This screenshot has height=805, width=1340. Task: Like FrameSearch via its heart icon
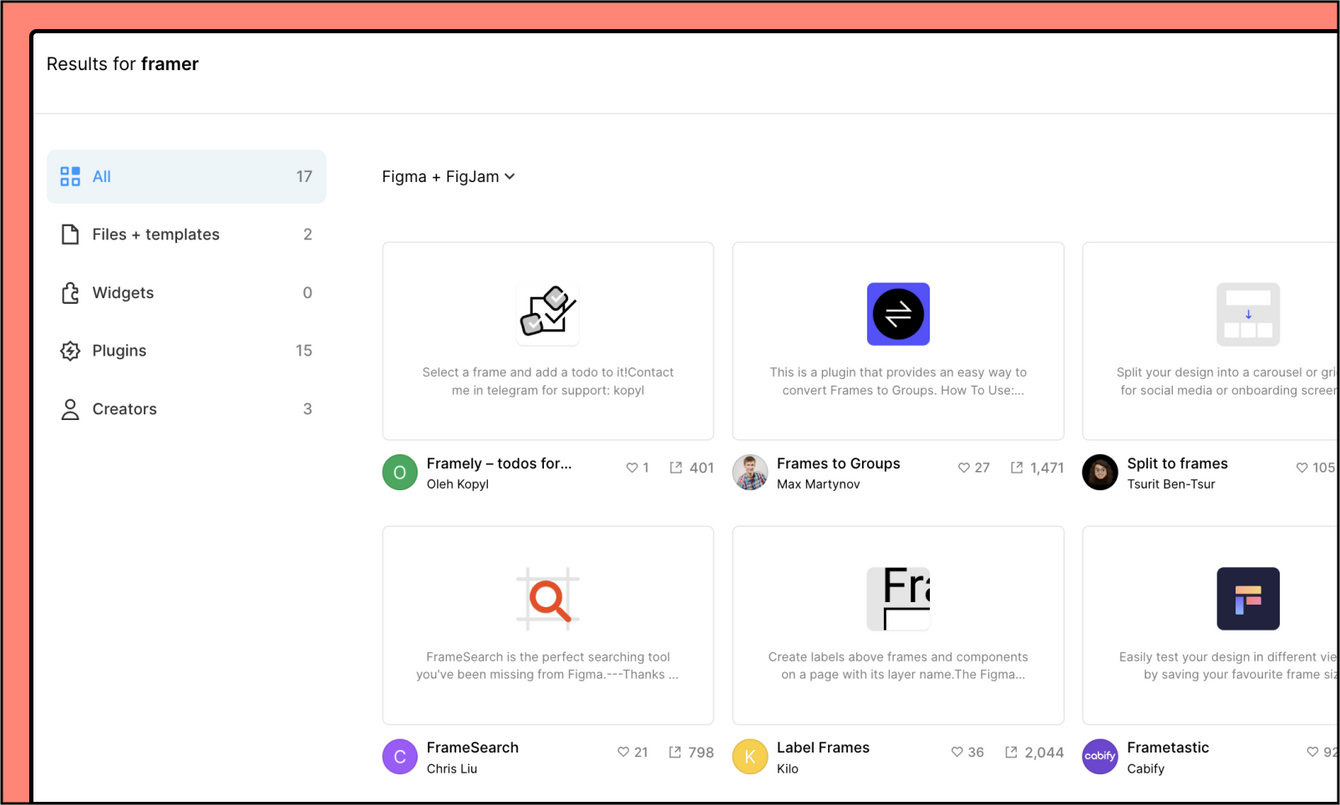click(x=624, y=752)
